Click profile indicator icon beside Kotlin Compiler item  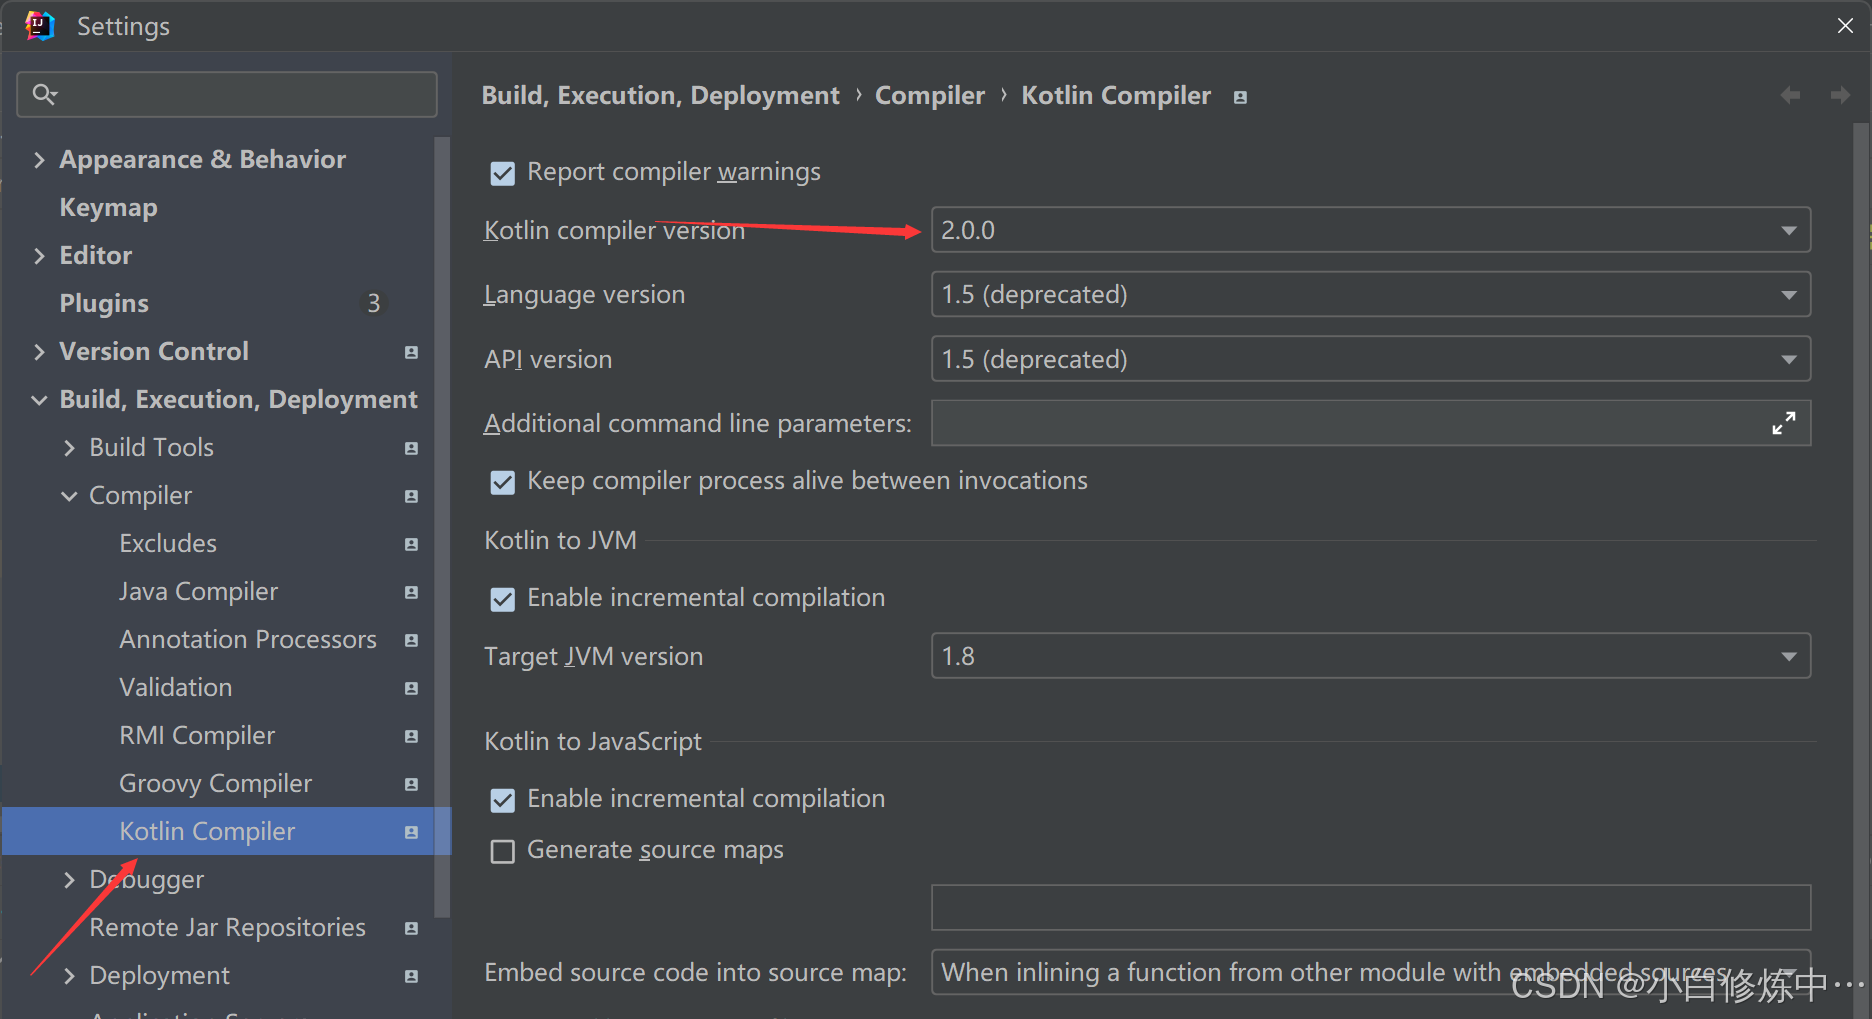pos(411,831)
